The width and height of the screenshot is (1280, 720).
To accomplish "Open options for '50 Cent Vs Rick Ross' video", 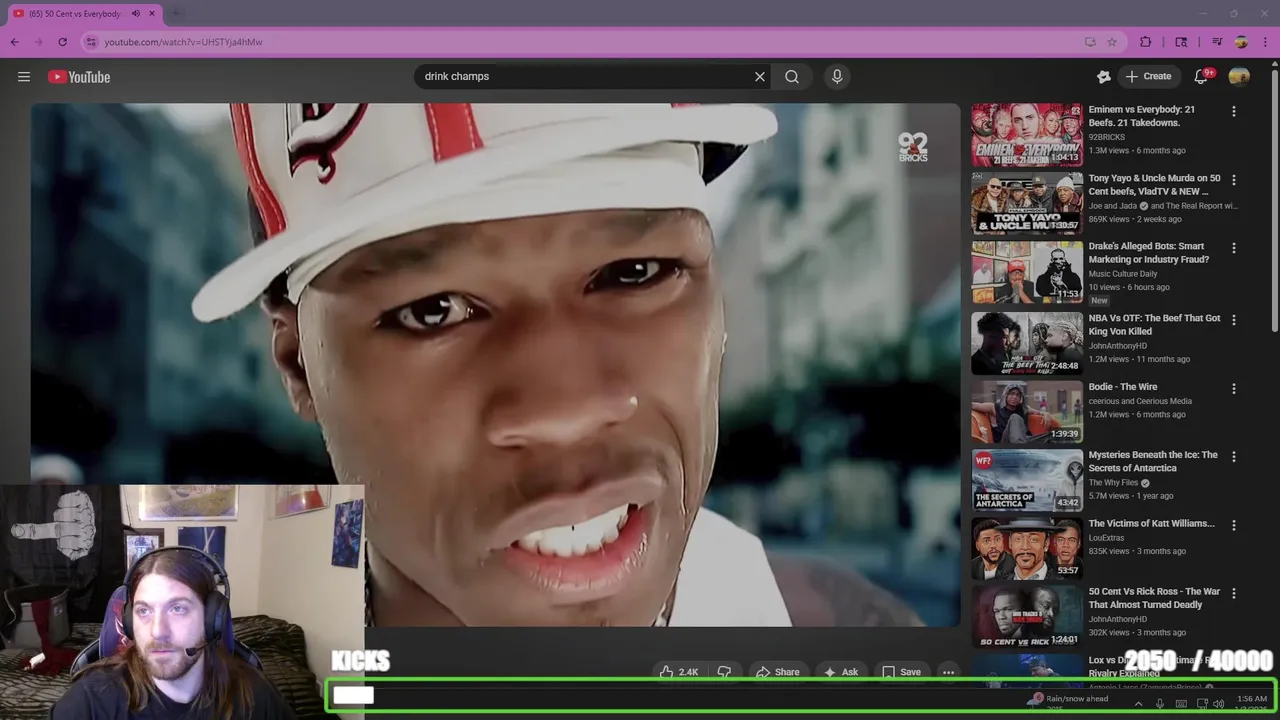I will 1233,593.
